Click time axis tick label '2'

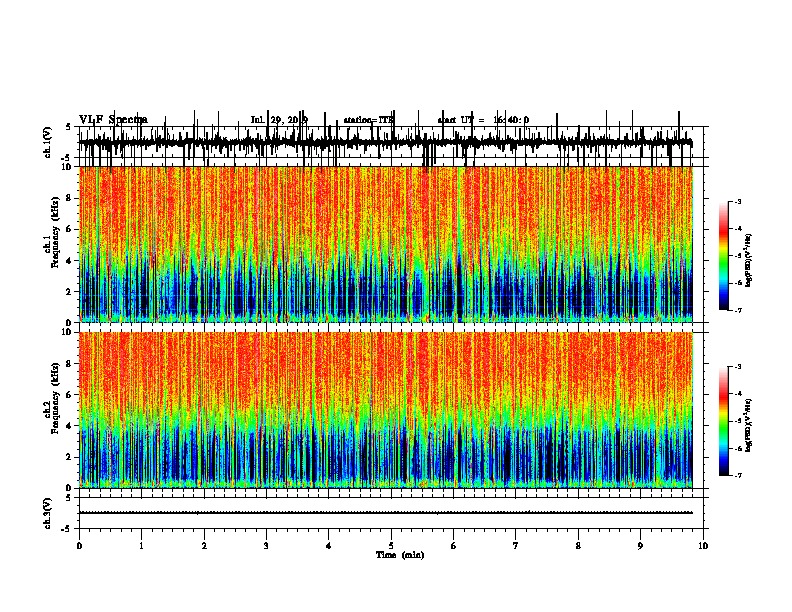pyautogui.click(x=204, y=546)
